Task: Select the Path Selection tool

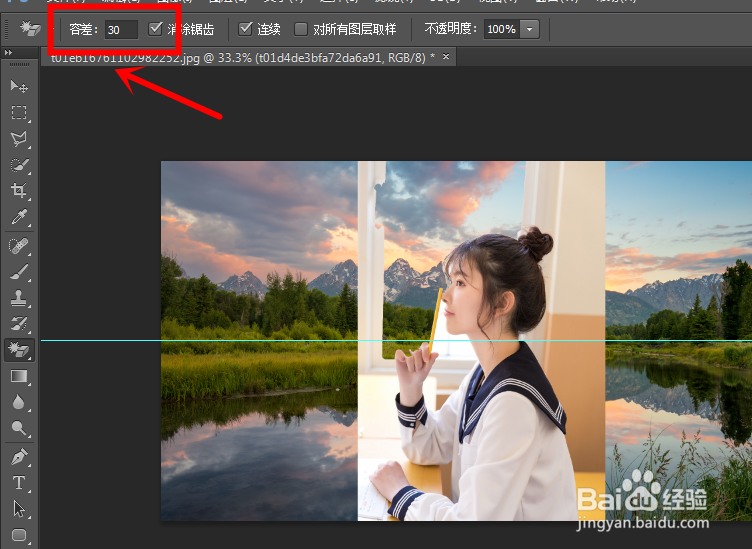Action: pos(19,509)
